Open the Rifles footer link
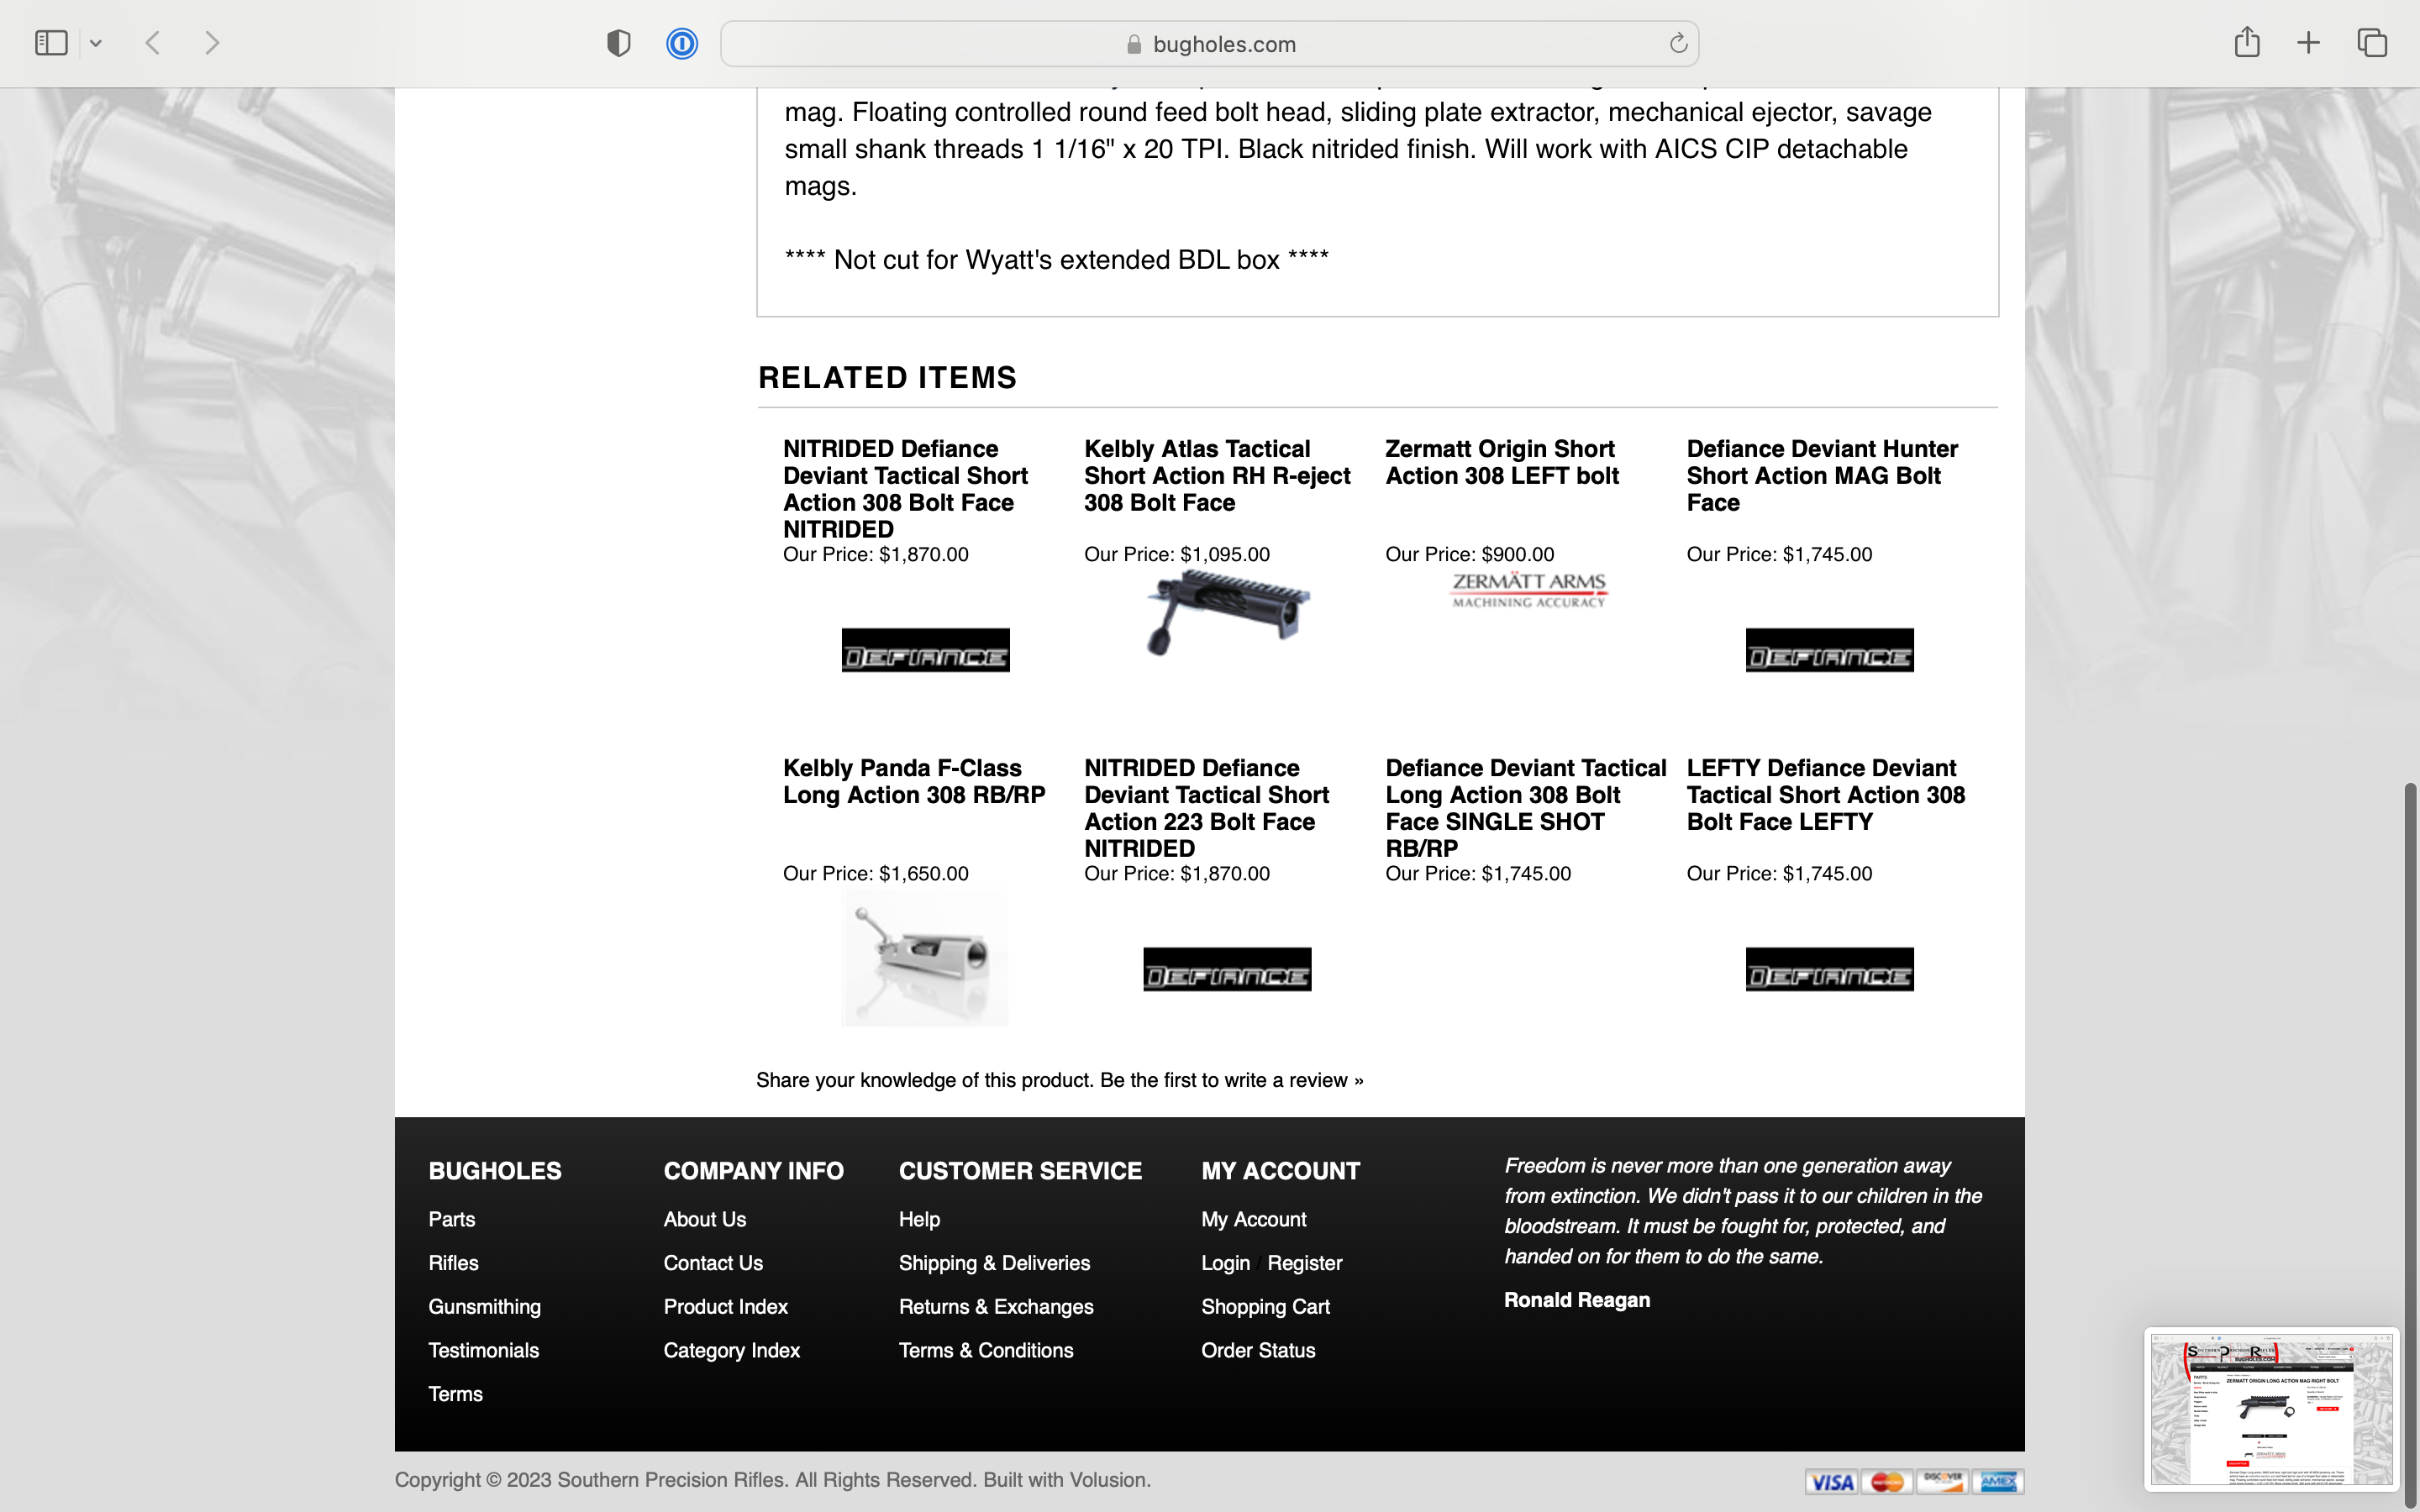The image size is (2420, 1512). click(x=453, y=1263)
